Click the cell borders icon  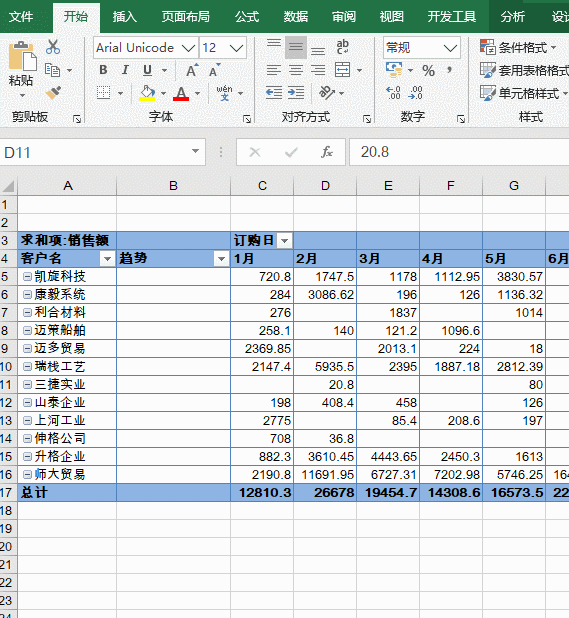(104, 93)
